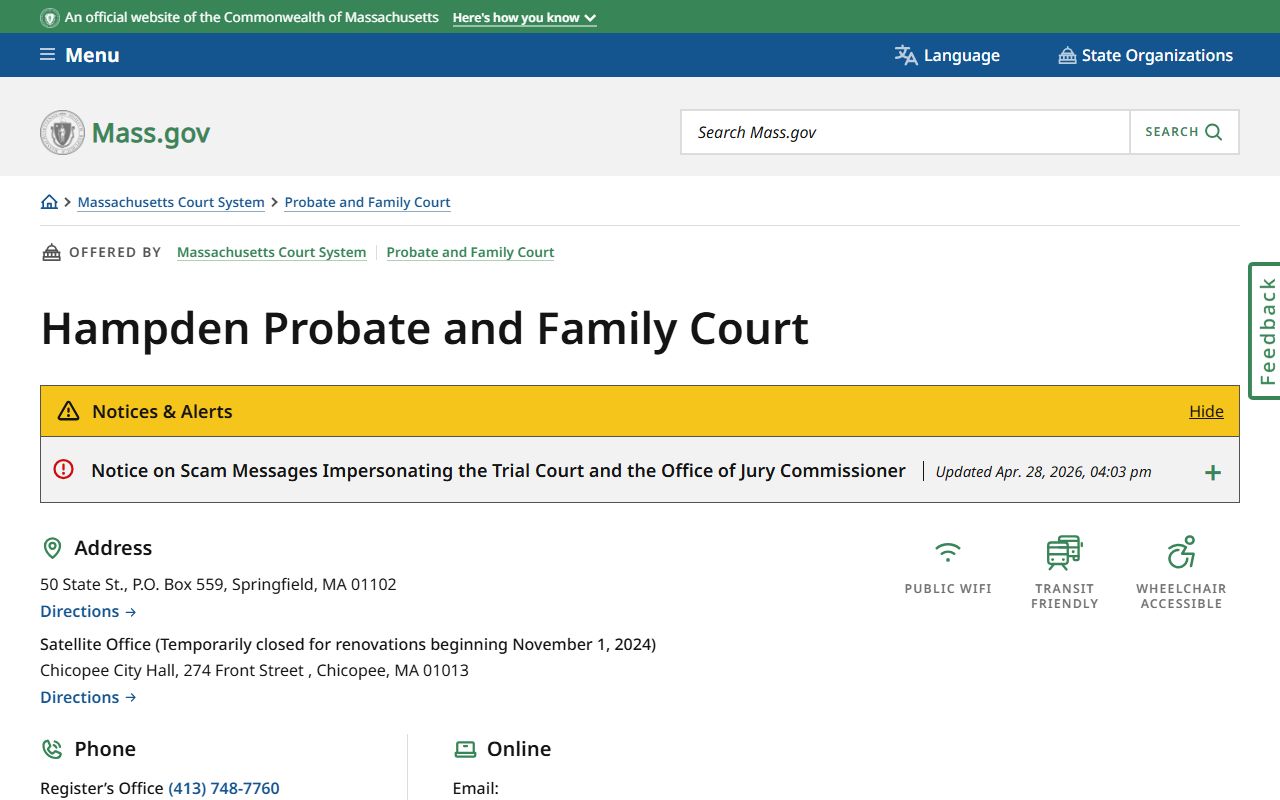
Task: Open Massachusetts Court System Offered By link
Action: [272, 252]
